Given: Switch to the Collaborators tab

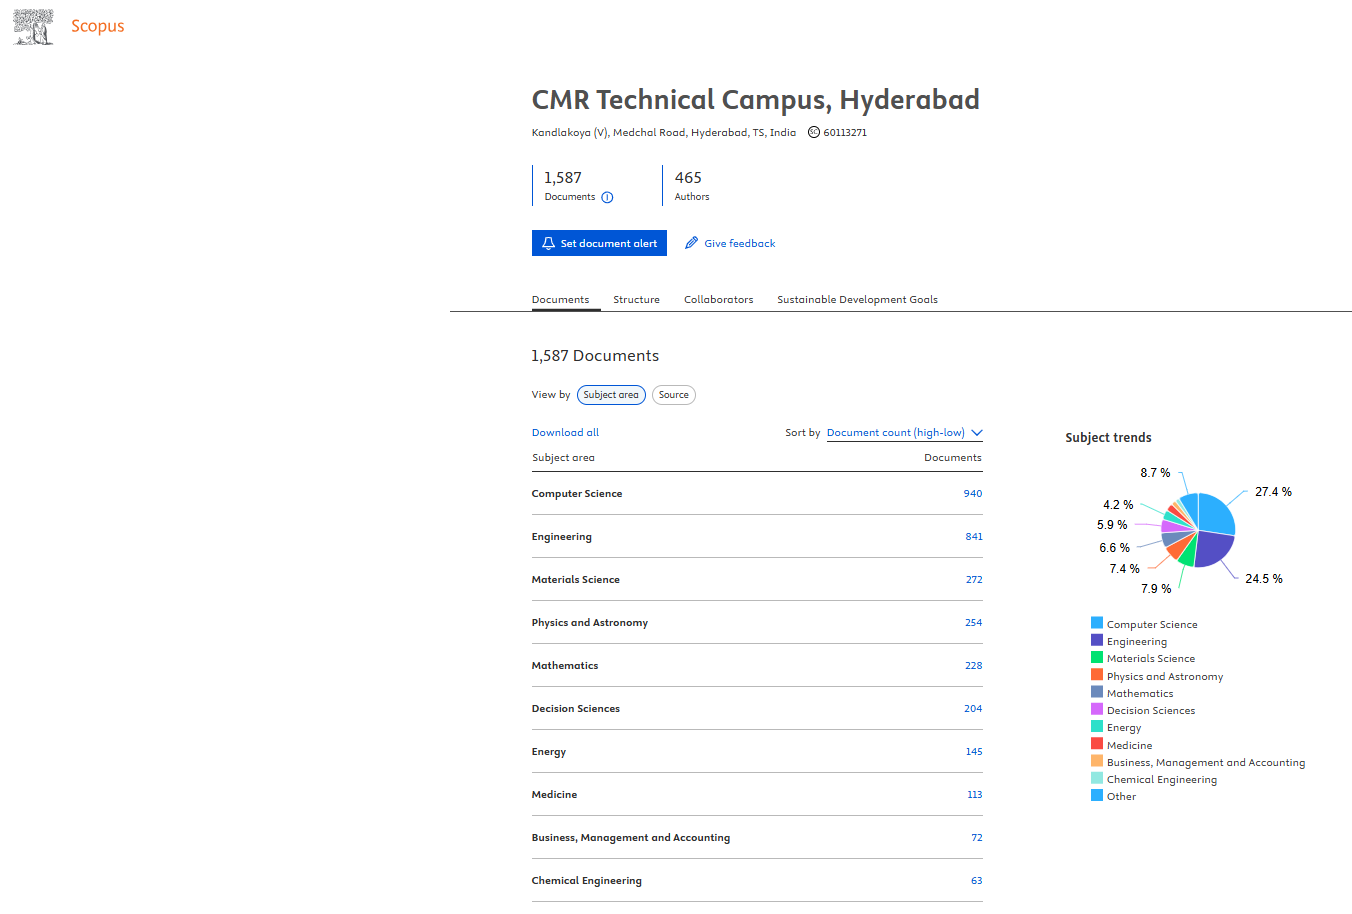Looking at the screenshot, I should click(x=718, y=300).
